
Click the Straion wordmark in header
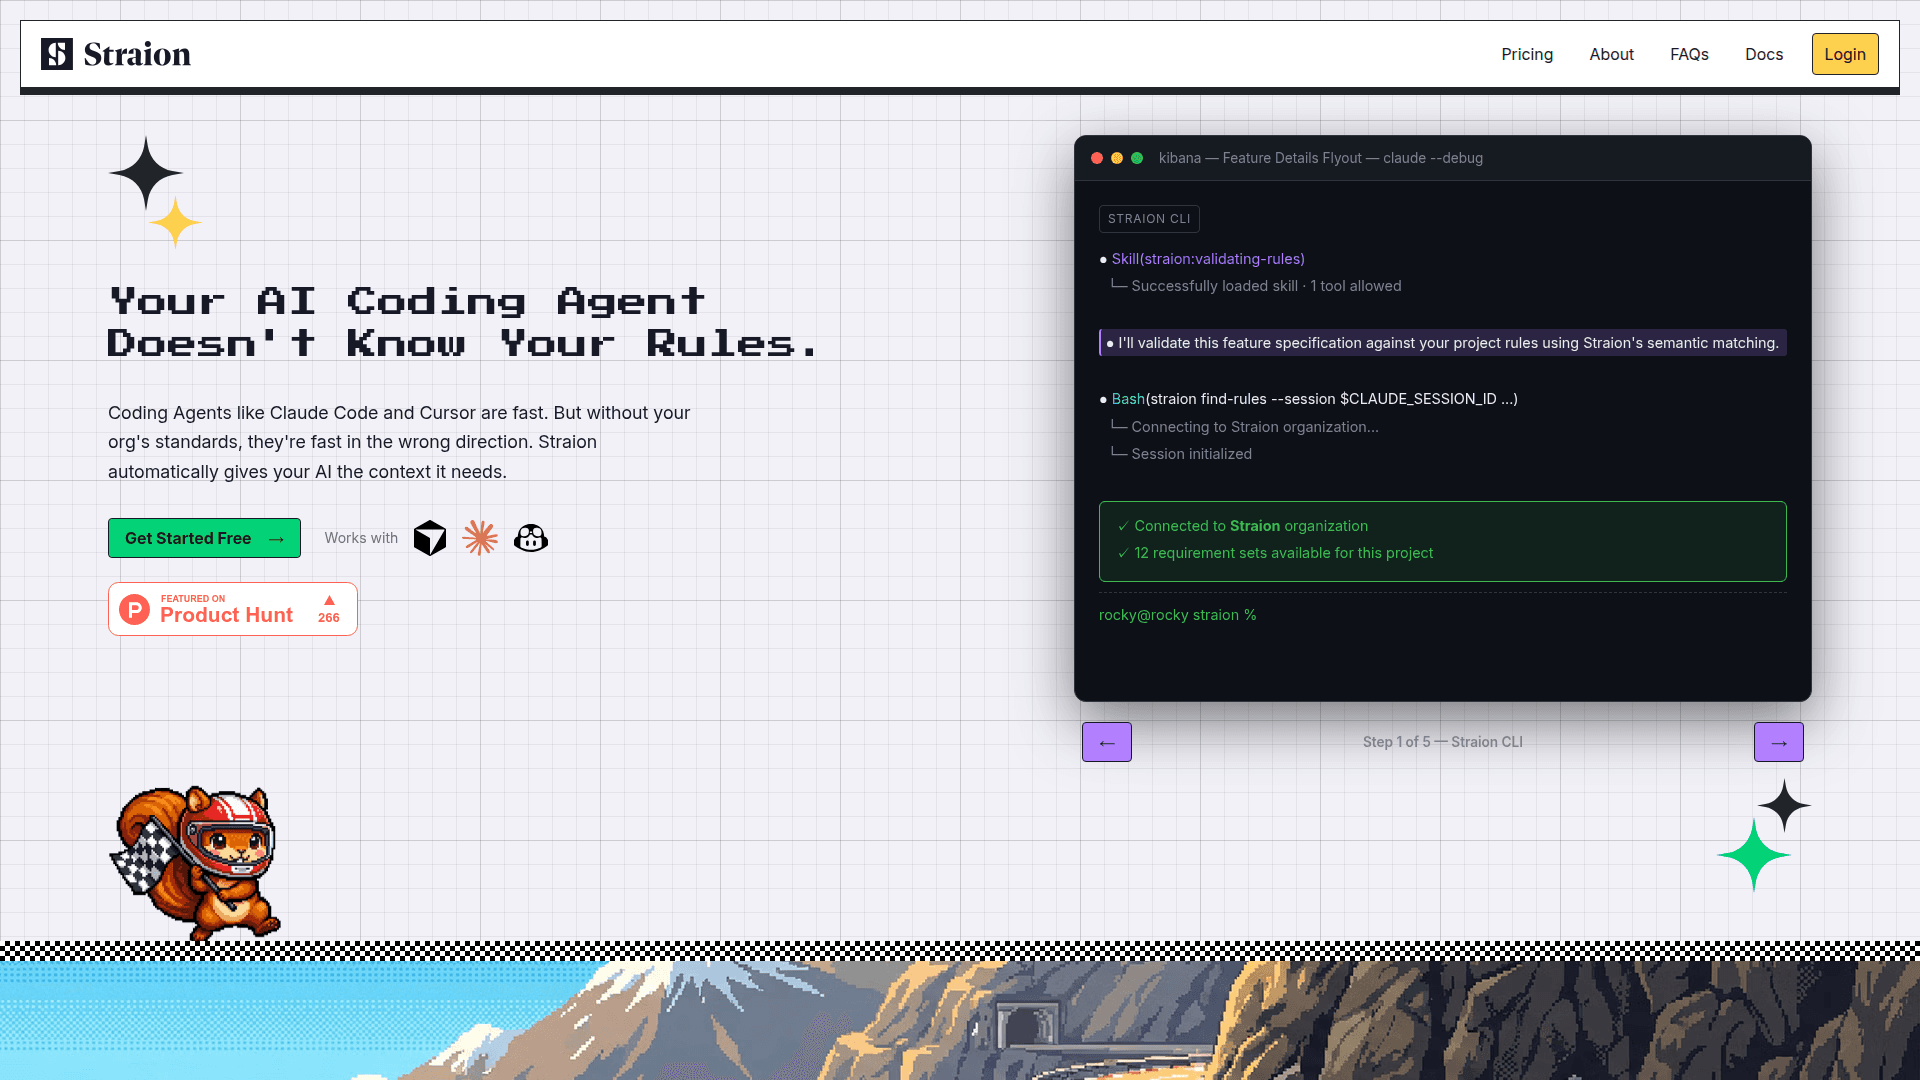tap(137, 54)
